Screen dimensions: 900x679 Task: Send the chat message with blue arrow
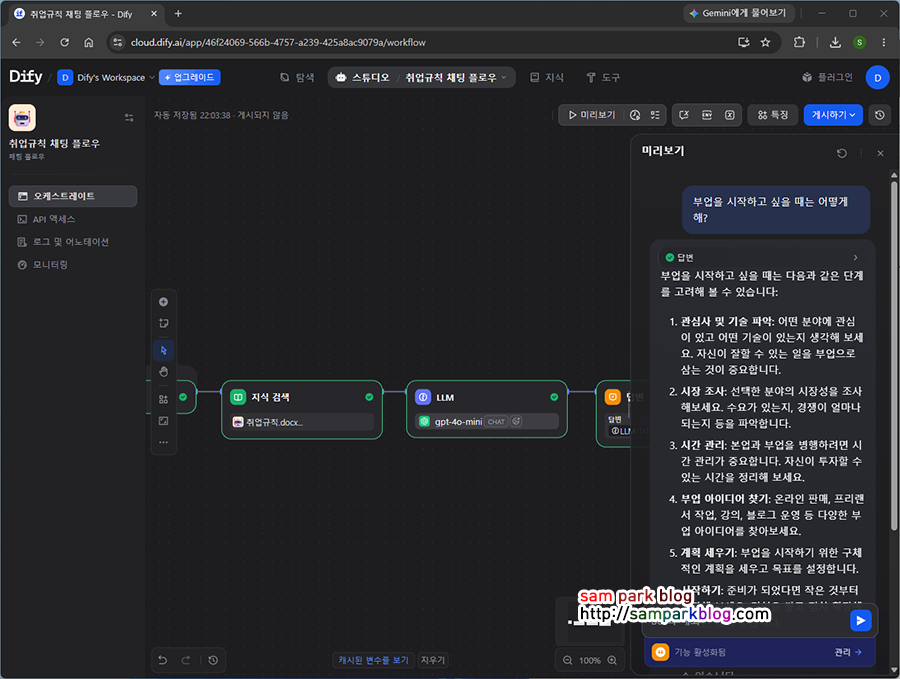click(x=860, y=620)
